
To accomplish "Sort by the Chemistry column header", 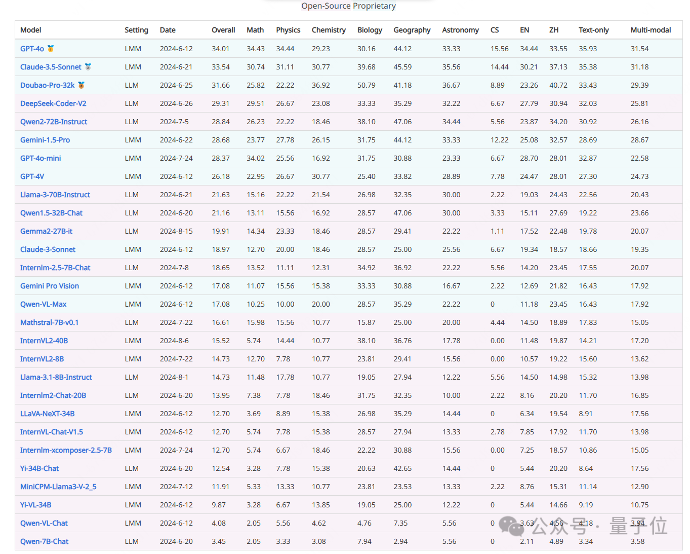I will pos(328,30).
